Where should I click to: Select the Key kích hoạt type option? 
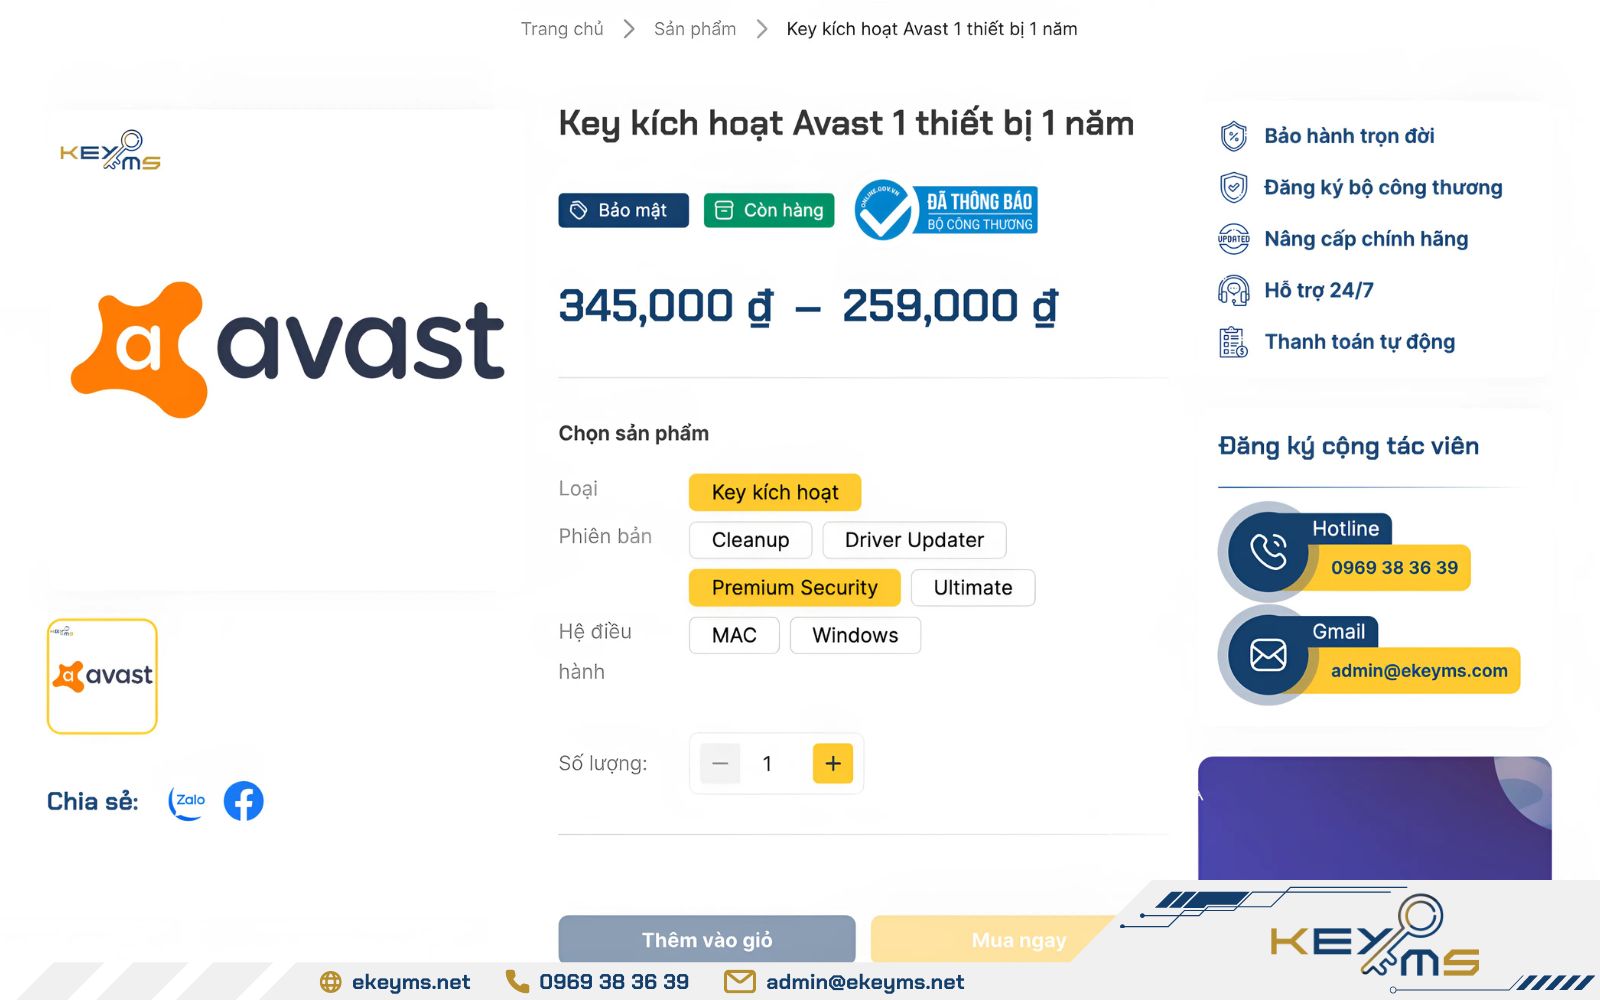tap(775, 492)
